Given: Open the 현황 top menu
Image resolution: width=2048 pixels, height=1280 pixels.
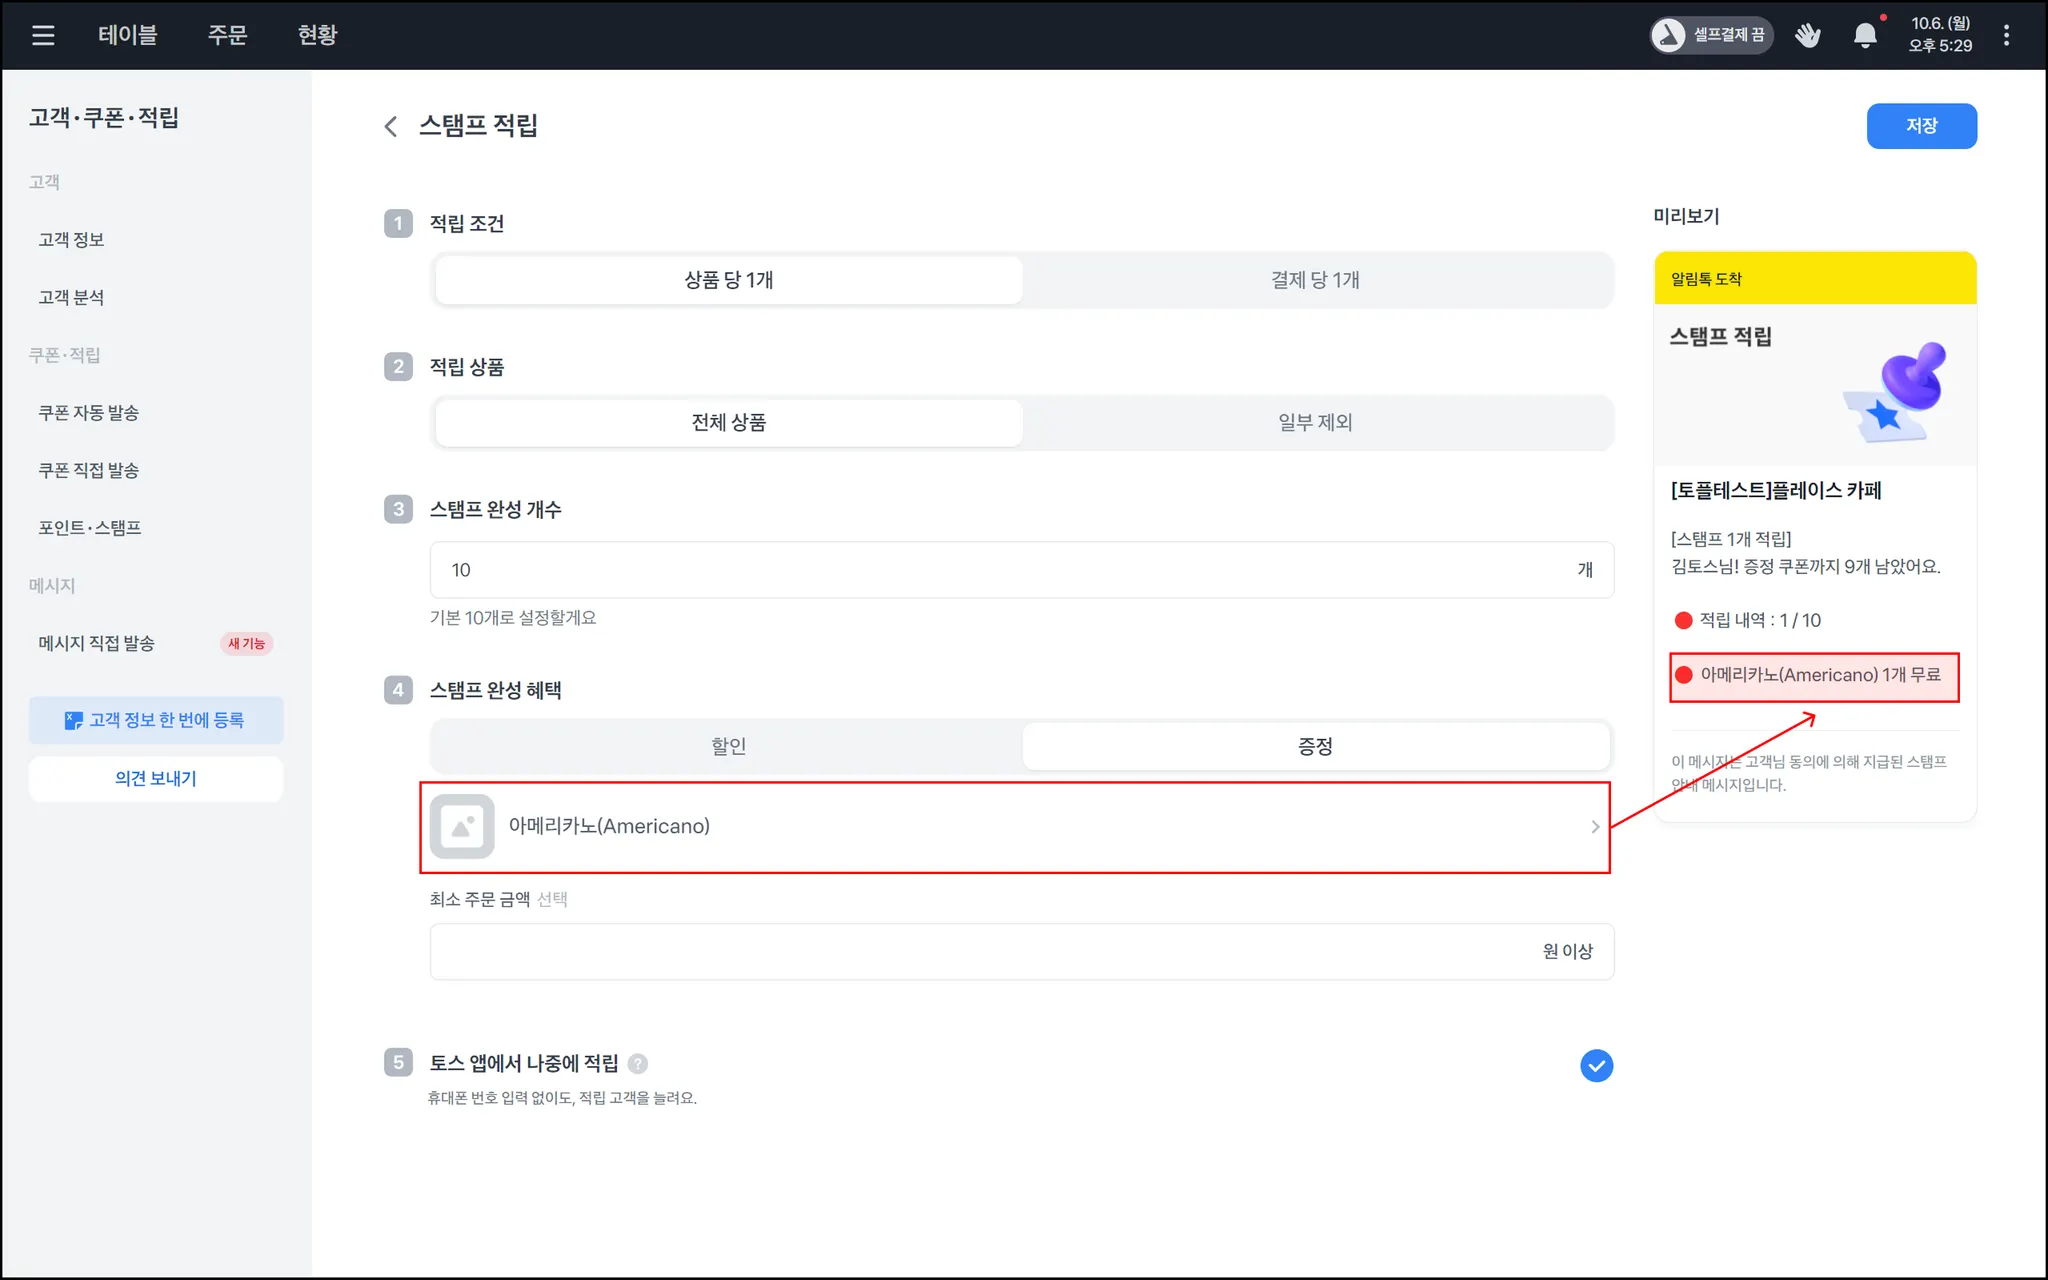Looking at the screenshot, I should coord(317,35).
